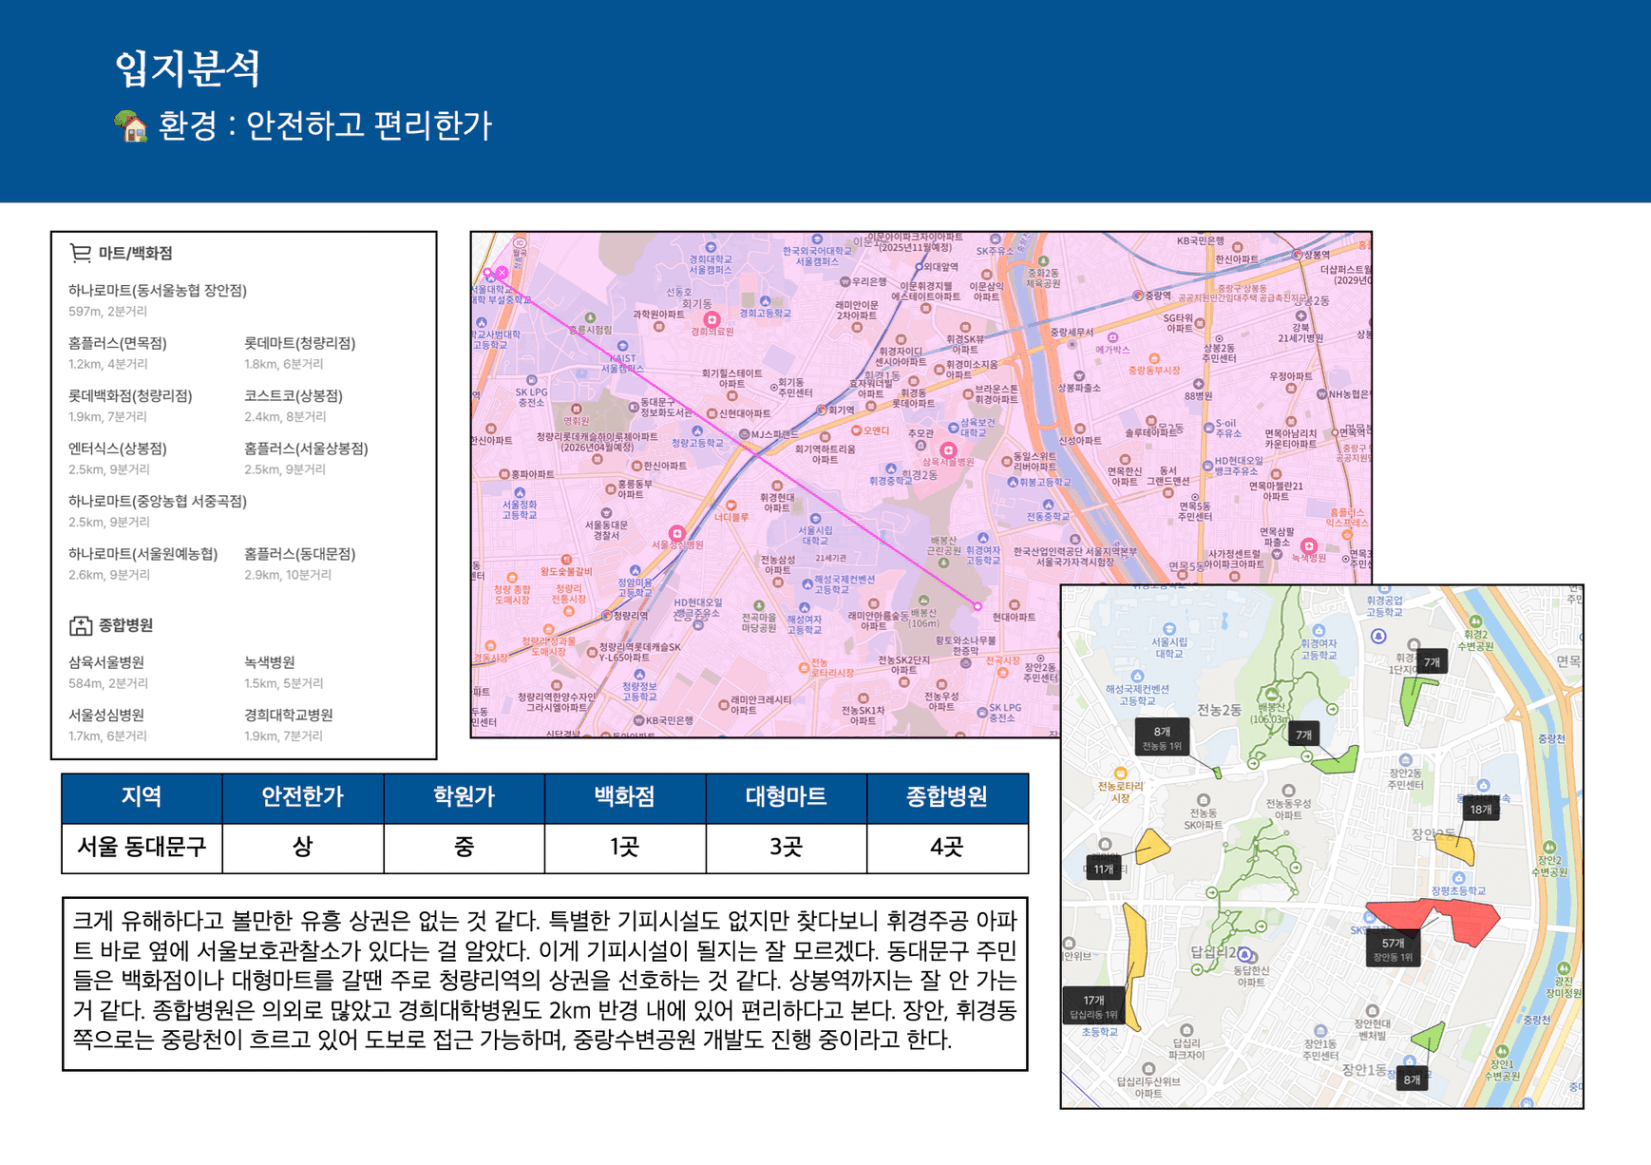Select the 8개 전농동 1위 map label
Image resolution: width=1651 pixels, height=1165 pixels.
1162,738
